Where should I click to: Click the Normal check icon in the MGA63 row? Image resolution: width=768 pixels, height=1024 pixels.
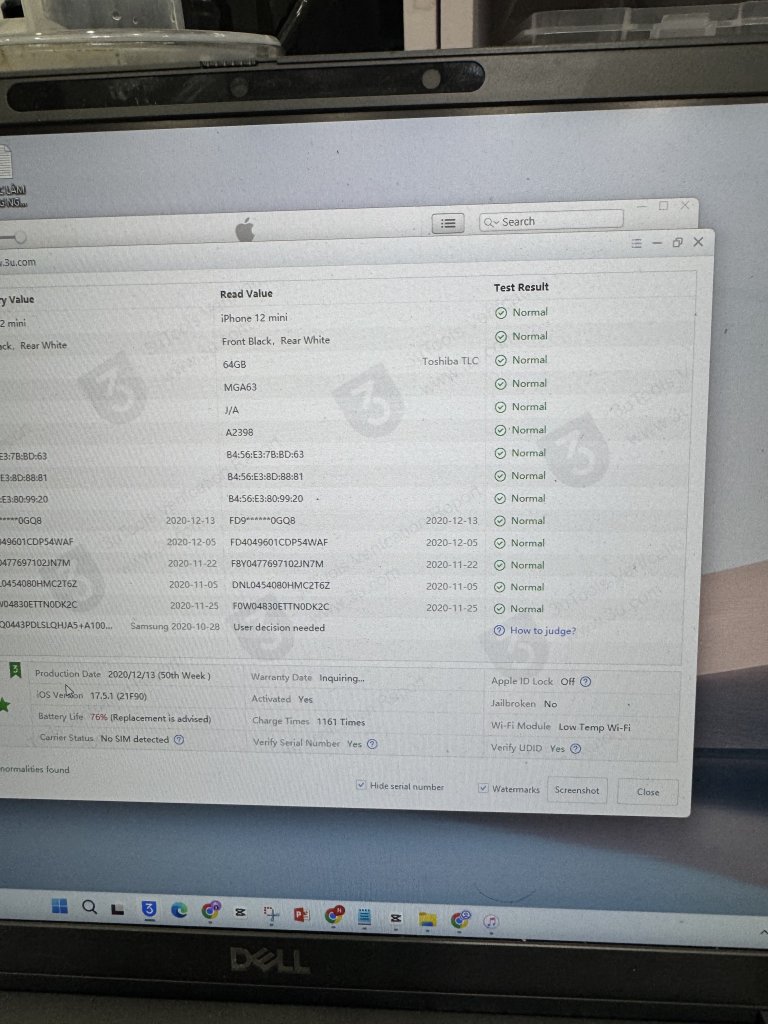coord(500,384)
